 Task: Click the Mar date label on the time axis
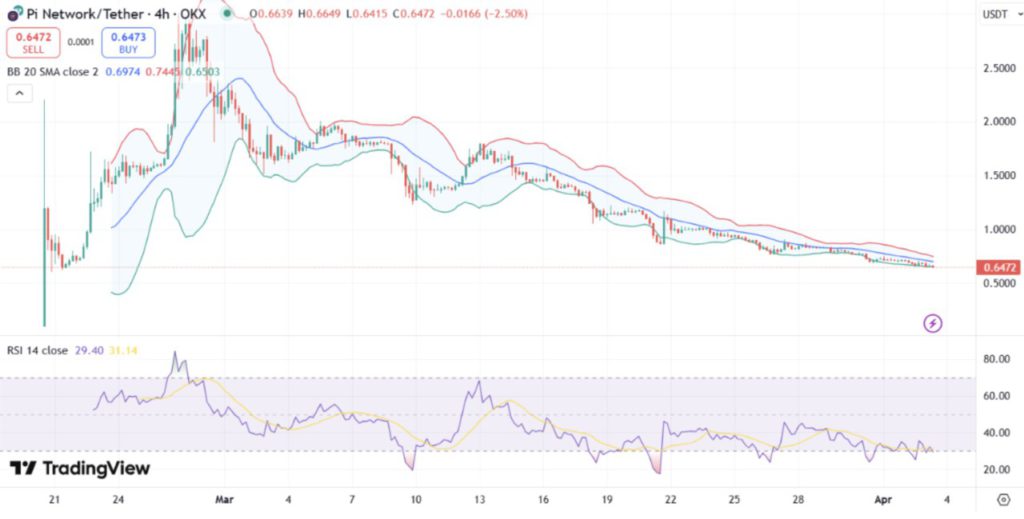(224, 500)
